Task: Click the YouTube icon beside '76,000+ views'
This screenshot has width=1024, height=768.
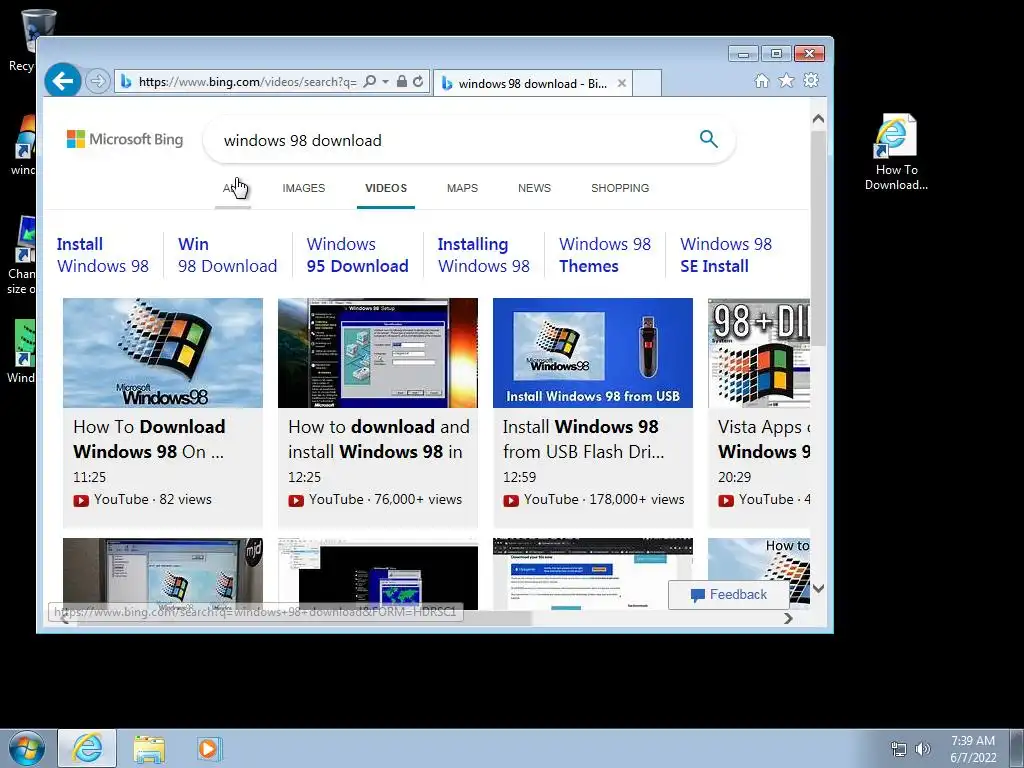Action: (x=296, y=501)
